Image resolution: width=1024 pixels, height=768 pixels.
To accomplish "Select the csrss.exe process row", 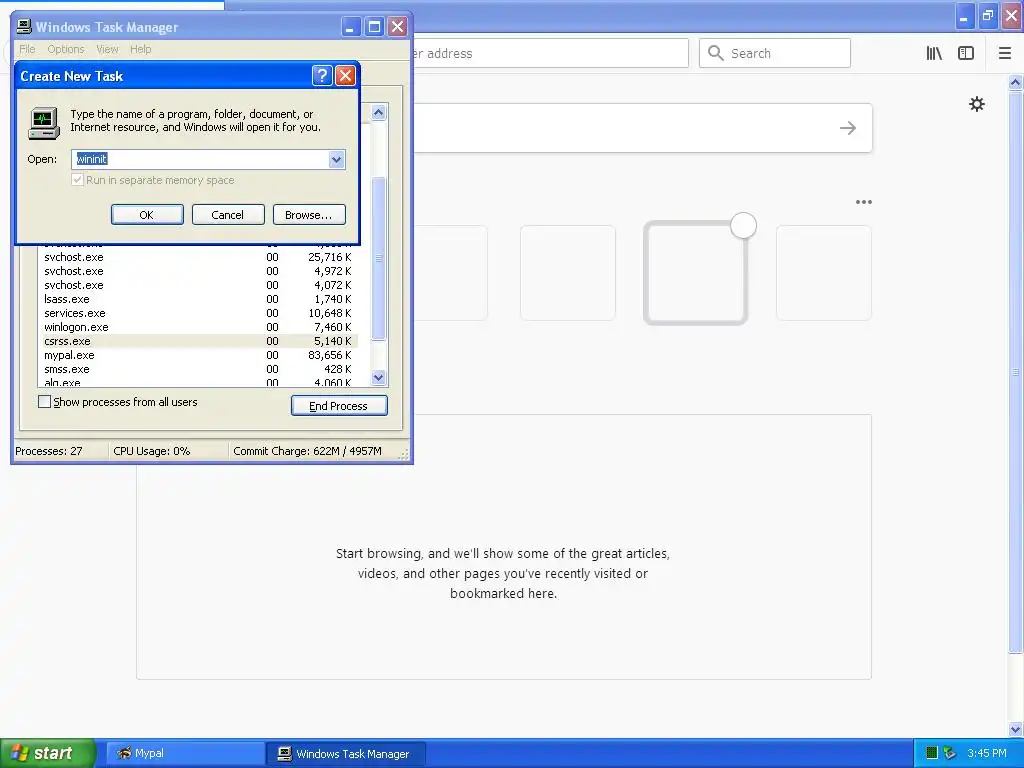I will [198, 341].
